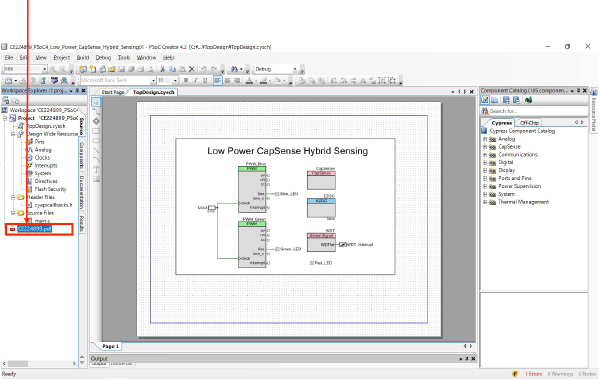Click the Redo toolbar icon
The image size is (600, 380).
pos(214,69)
